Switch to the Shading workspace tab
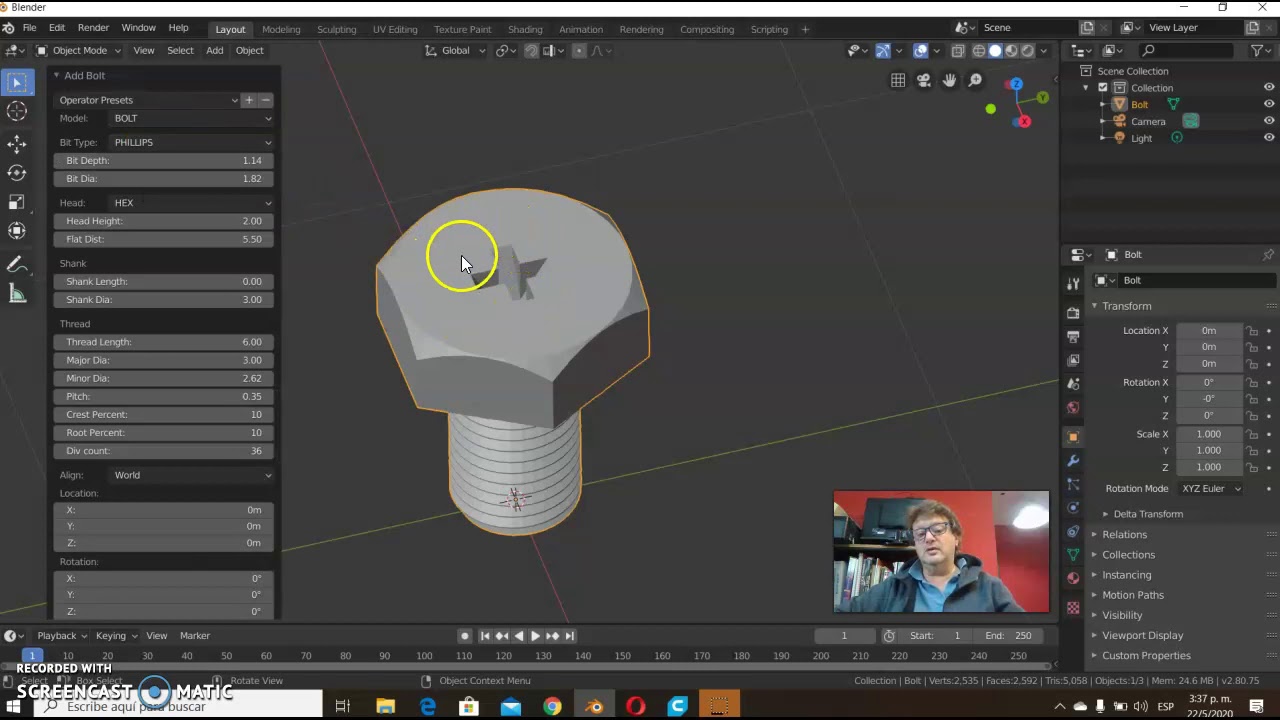 coord(525,29)
